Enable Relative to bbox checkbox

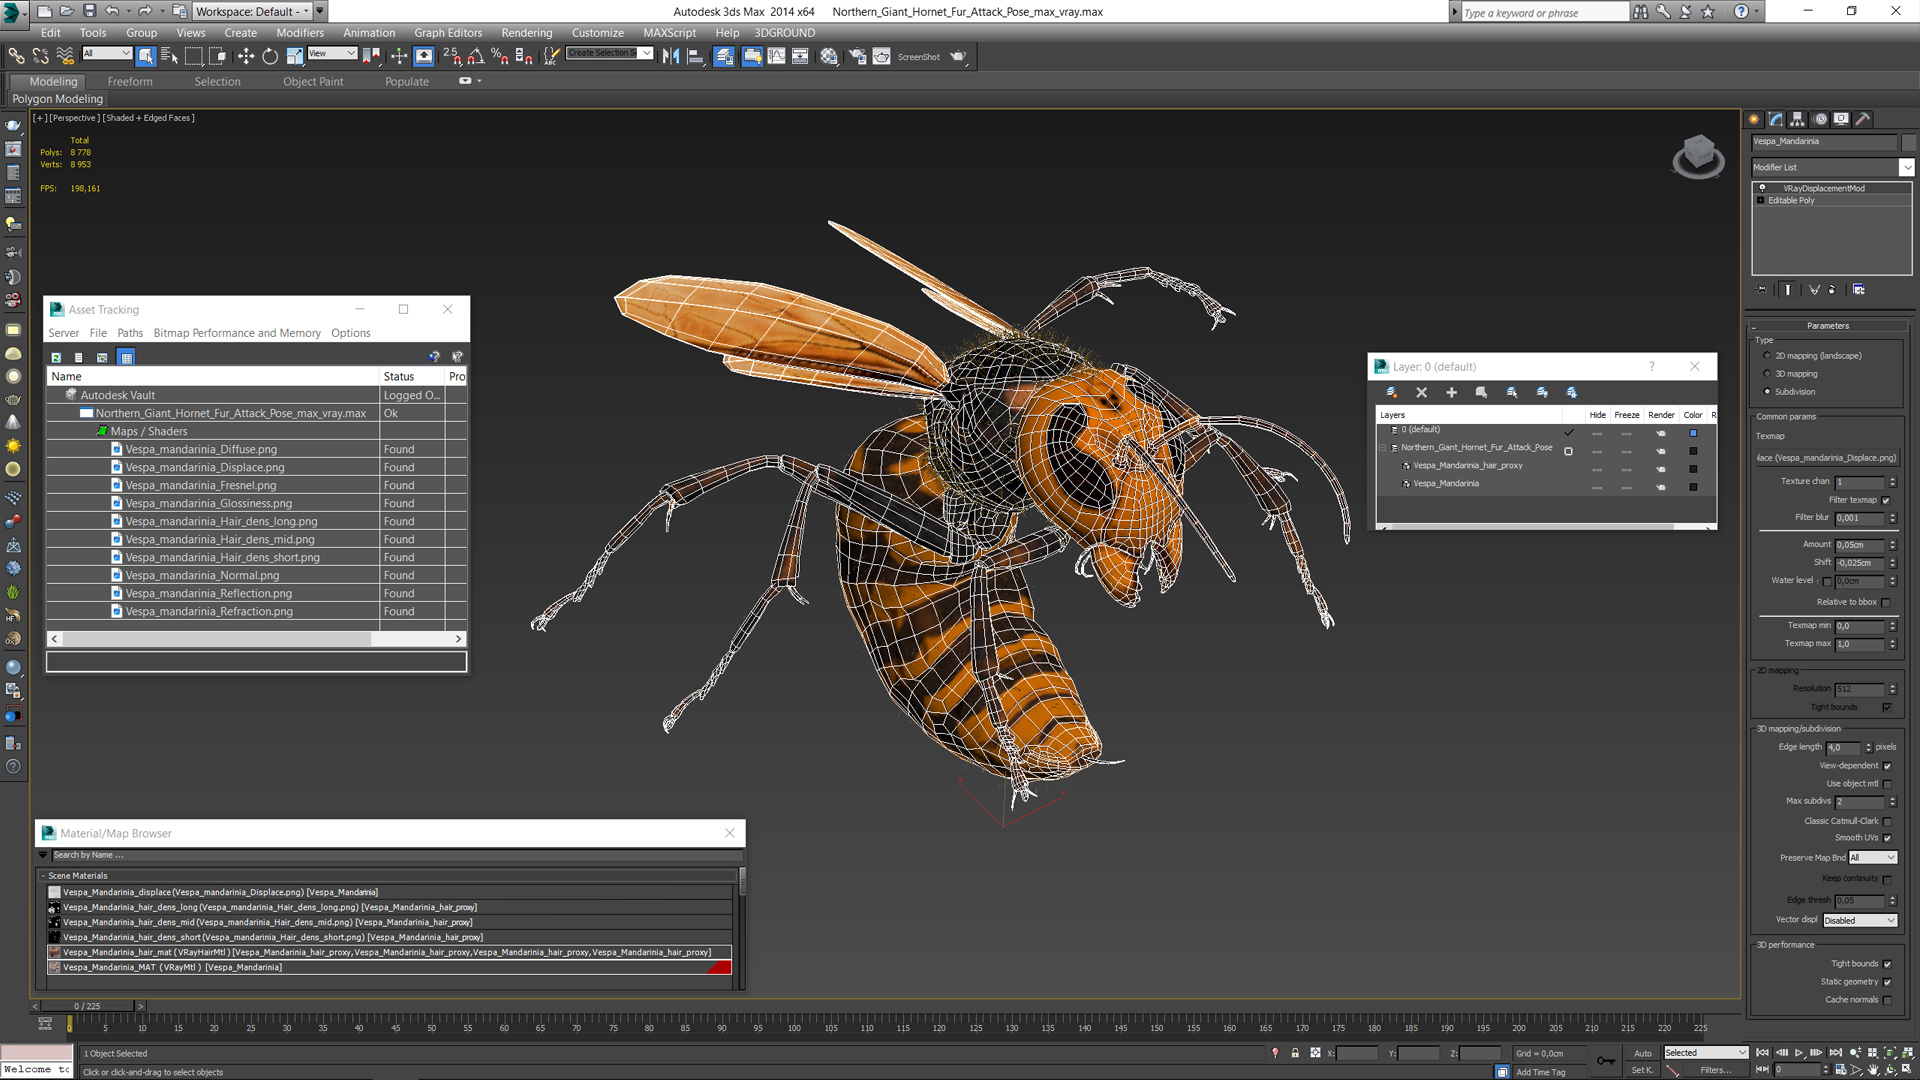click(1886, 603)
